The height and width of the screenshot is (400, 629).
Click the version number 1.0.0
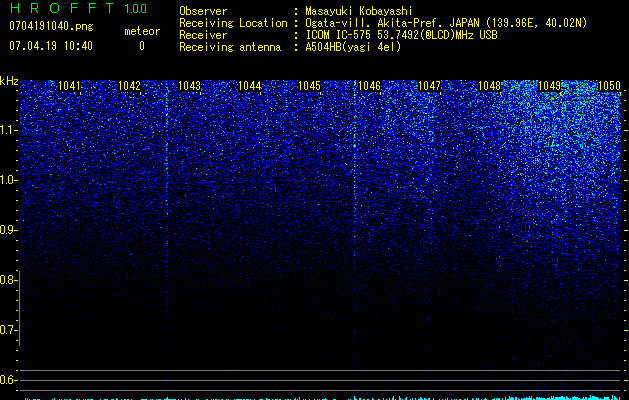[136, 9]
